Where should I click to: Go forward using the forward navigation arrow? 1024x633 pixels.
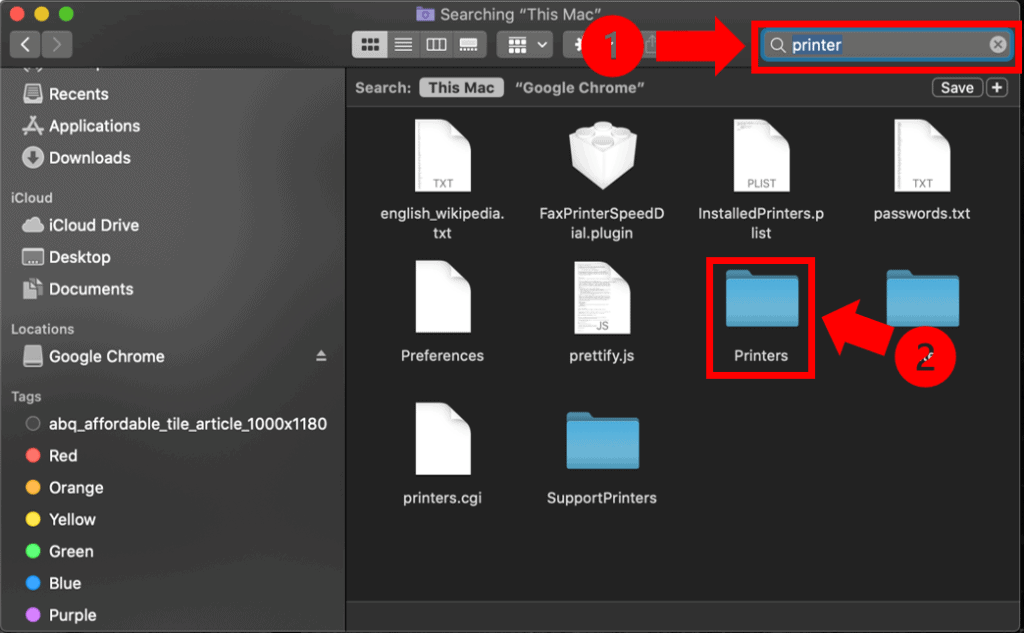click(56, 44)
